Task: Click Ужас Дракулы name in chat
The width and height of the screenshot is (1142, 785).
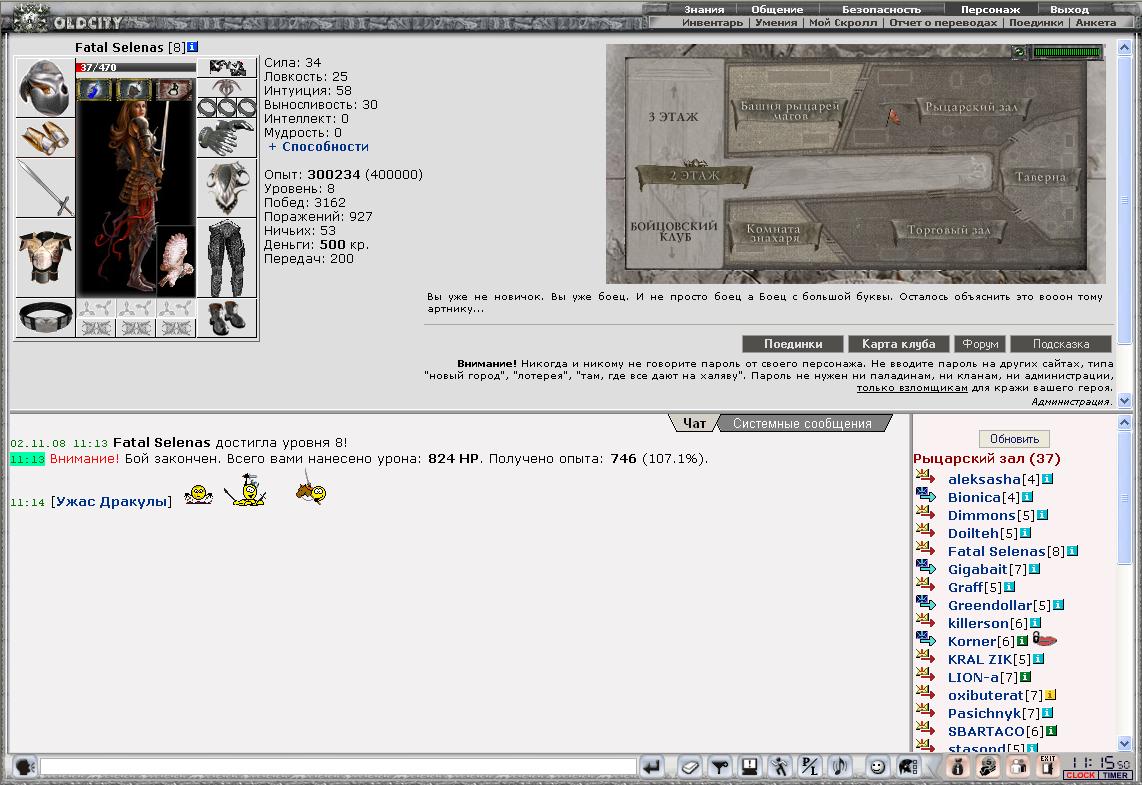Action: pyautogui.click(x=111, y=501)
